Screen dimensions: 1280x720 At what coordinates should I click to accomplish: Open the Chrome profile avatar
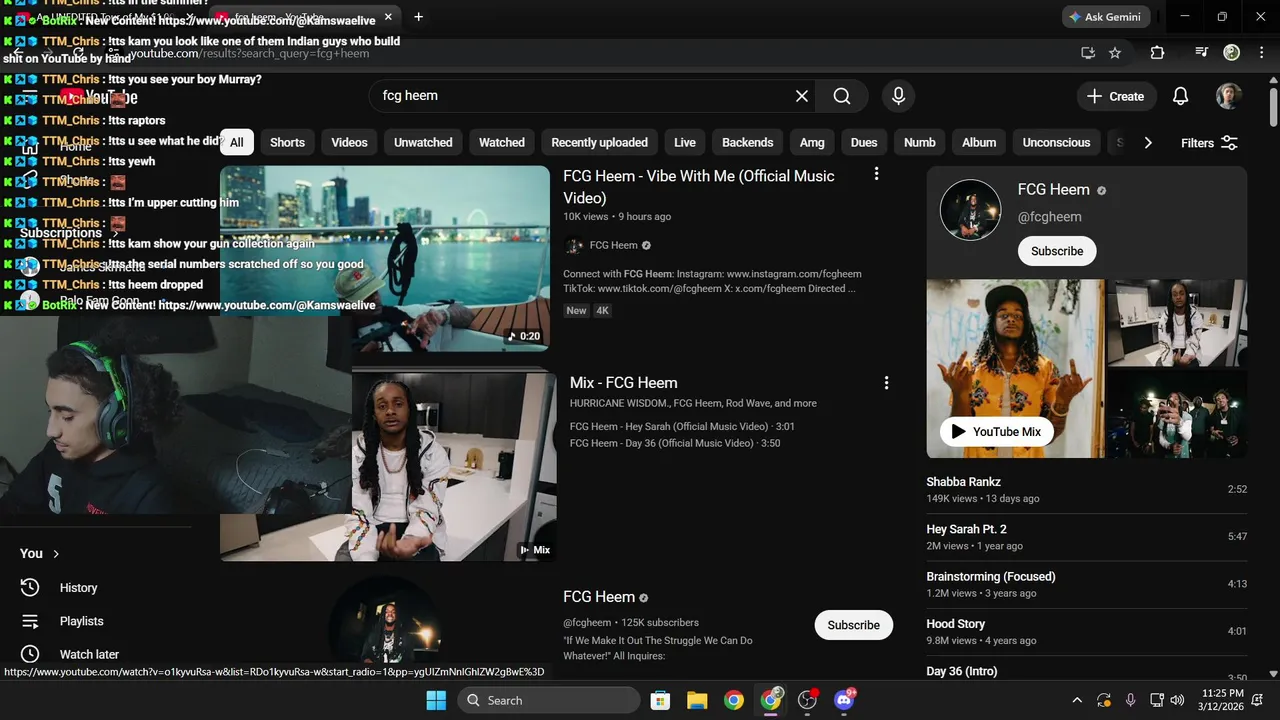pyautogui.click(x=1232, y=53)
